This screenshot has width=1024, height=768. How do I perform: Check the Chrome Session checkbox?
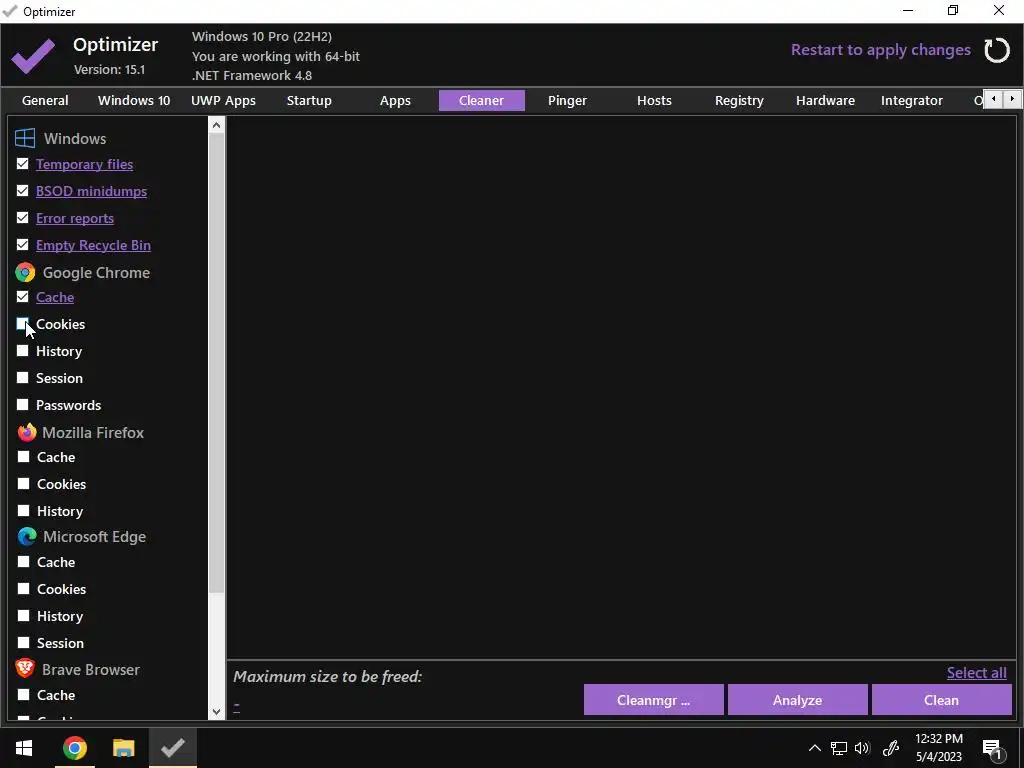tap(23, 378)
